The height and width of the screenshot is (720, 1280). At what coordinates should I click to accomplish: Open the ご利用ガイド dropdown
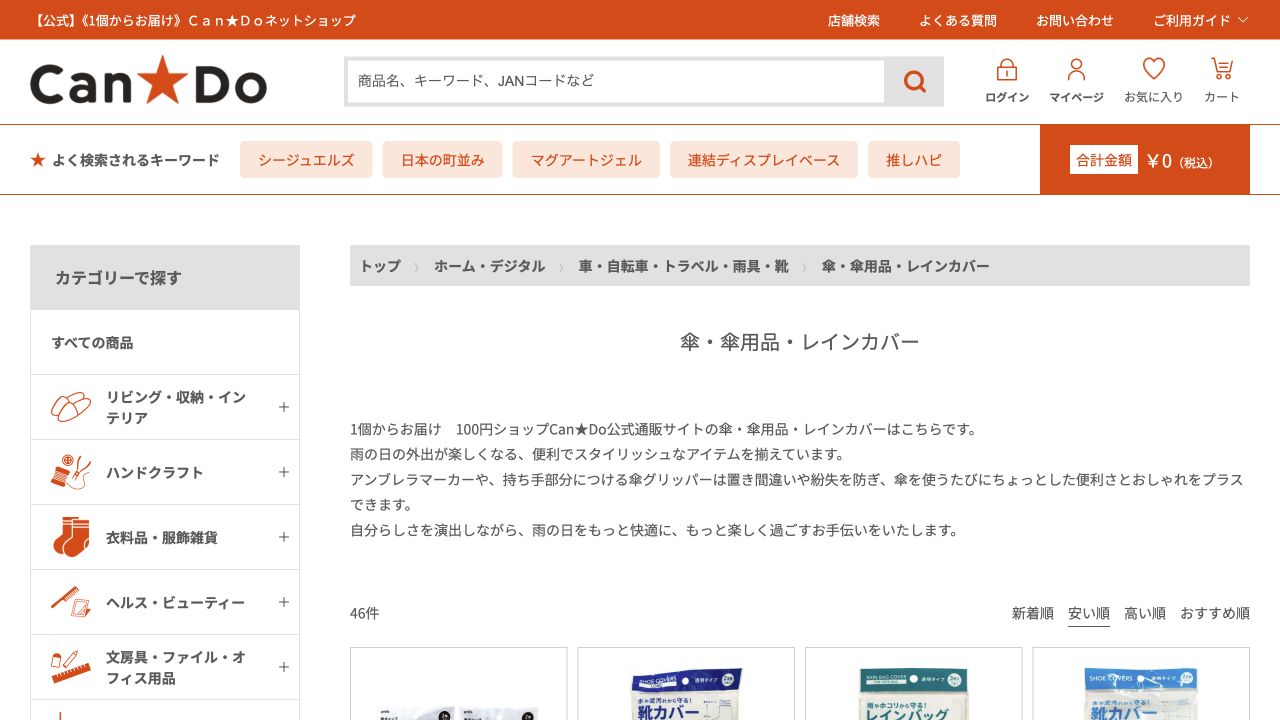pyautogui.click(x=1201, y=20)
